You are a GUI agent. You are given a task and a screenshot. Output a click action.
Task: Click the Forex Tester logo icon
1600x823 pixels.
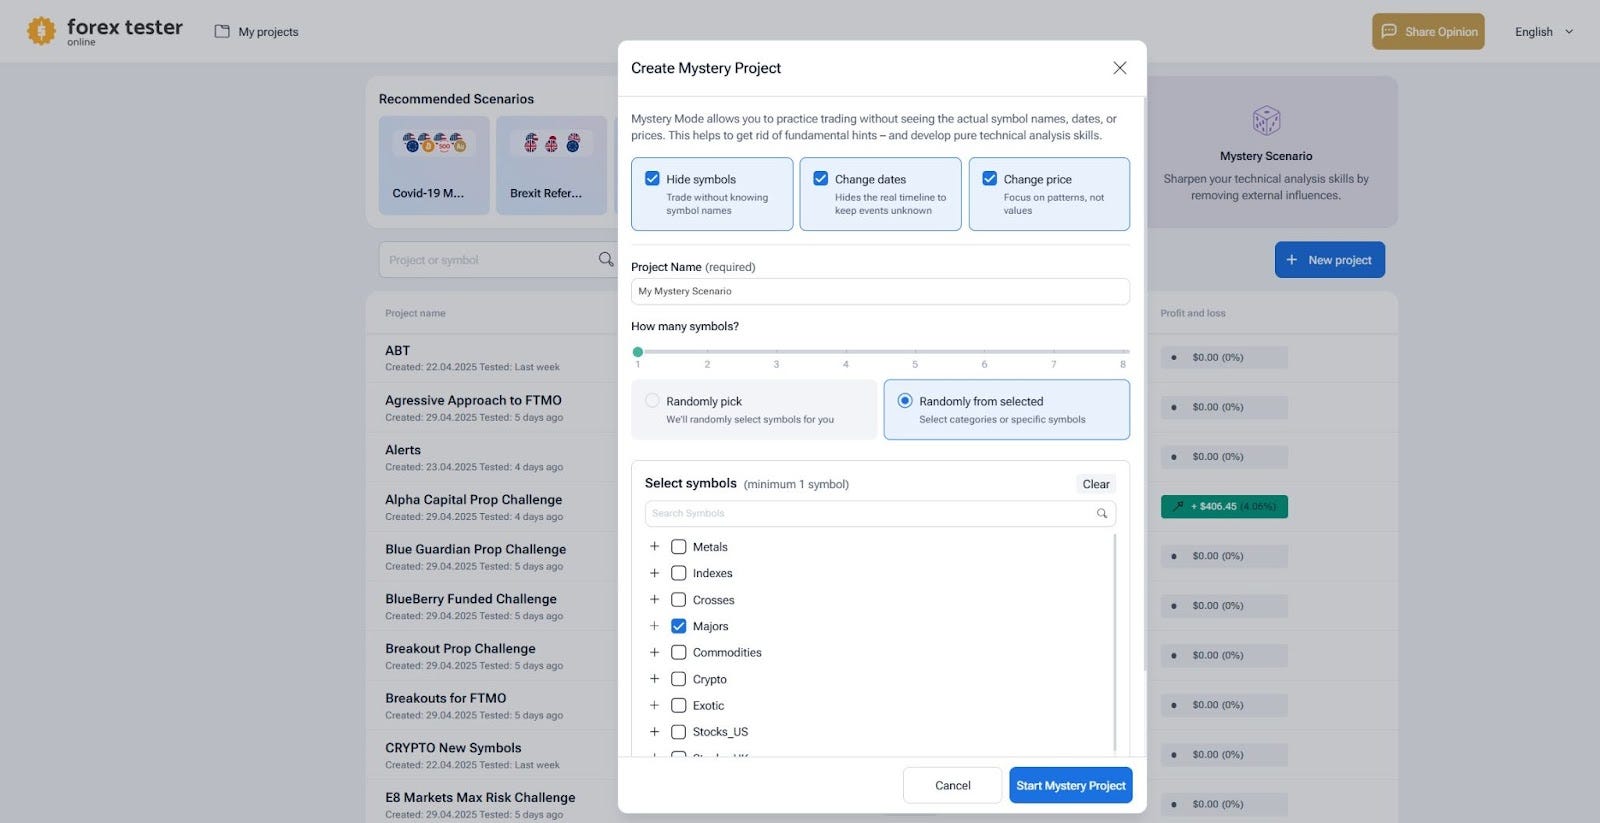pyautogui.click(x=41, y=31)
